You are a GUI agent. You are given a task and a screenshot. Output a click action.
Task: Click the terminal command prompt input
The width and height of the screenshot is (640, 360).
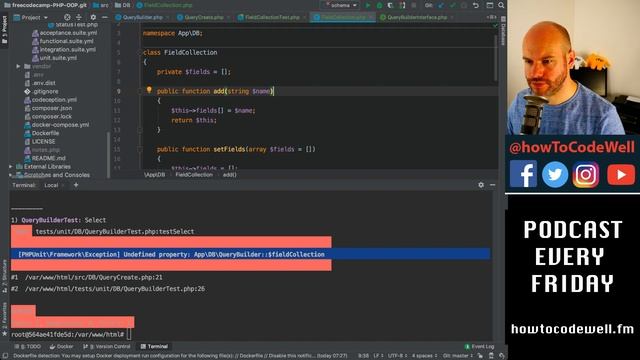[129, 335]
